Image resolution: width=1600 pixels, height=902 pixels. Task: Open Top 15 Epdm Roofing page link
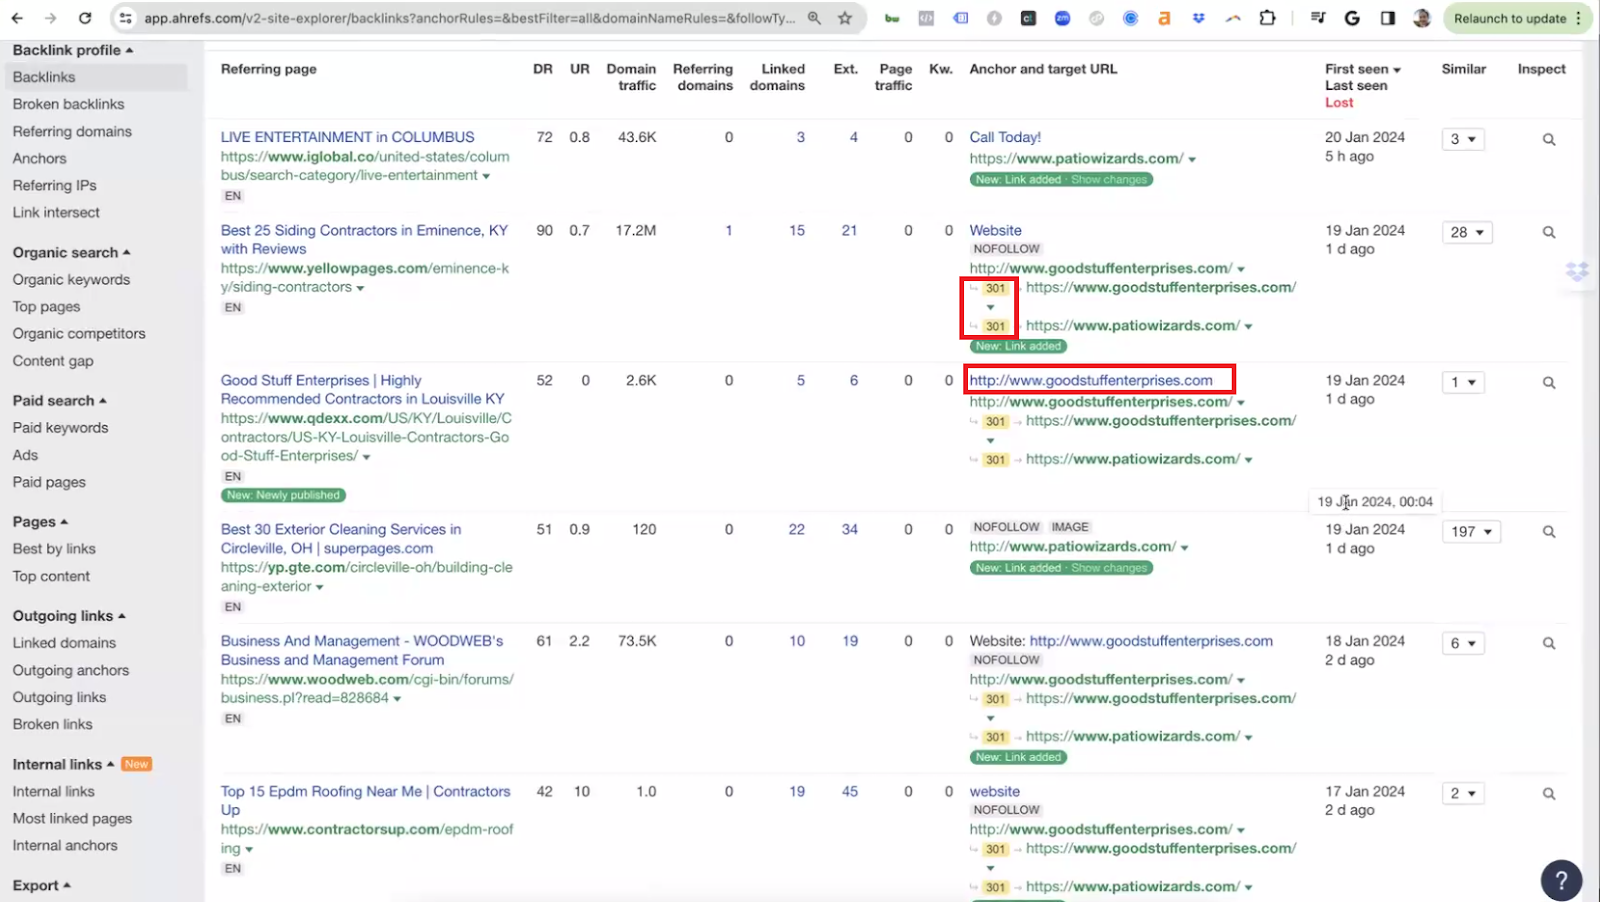(365, 800)
